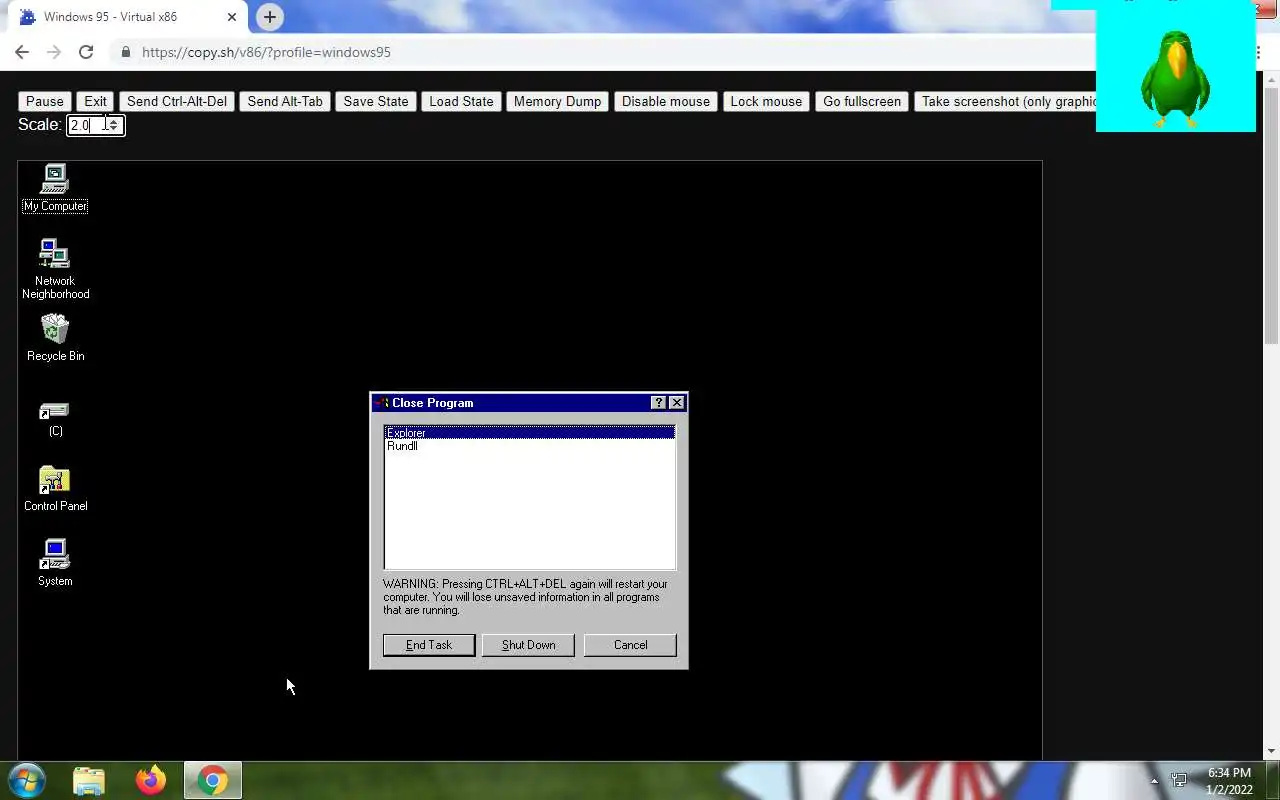This screenshot has height=800, width=1280.
Task: Select the Network Neighborhood icon
Action: coord(55,268)
